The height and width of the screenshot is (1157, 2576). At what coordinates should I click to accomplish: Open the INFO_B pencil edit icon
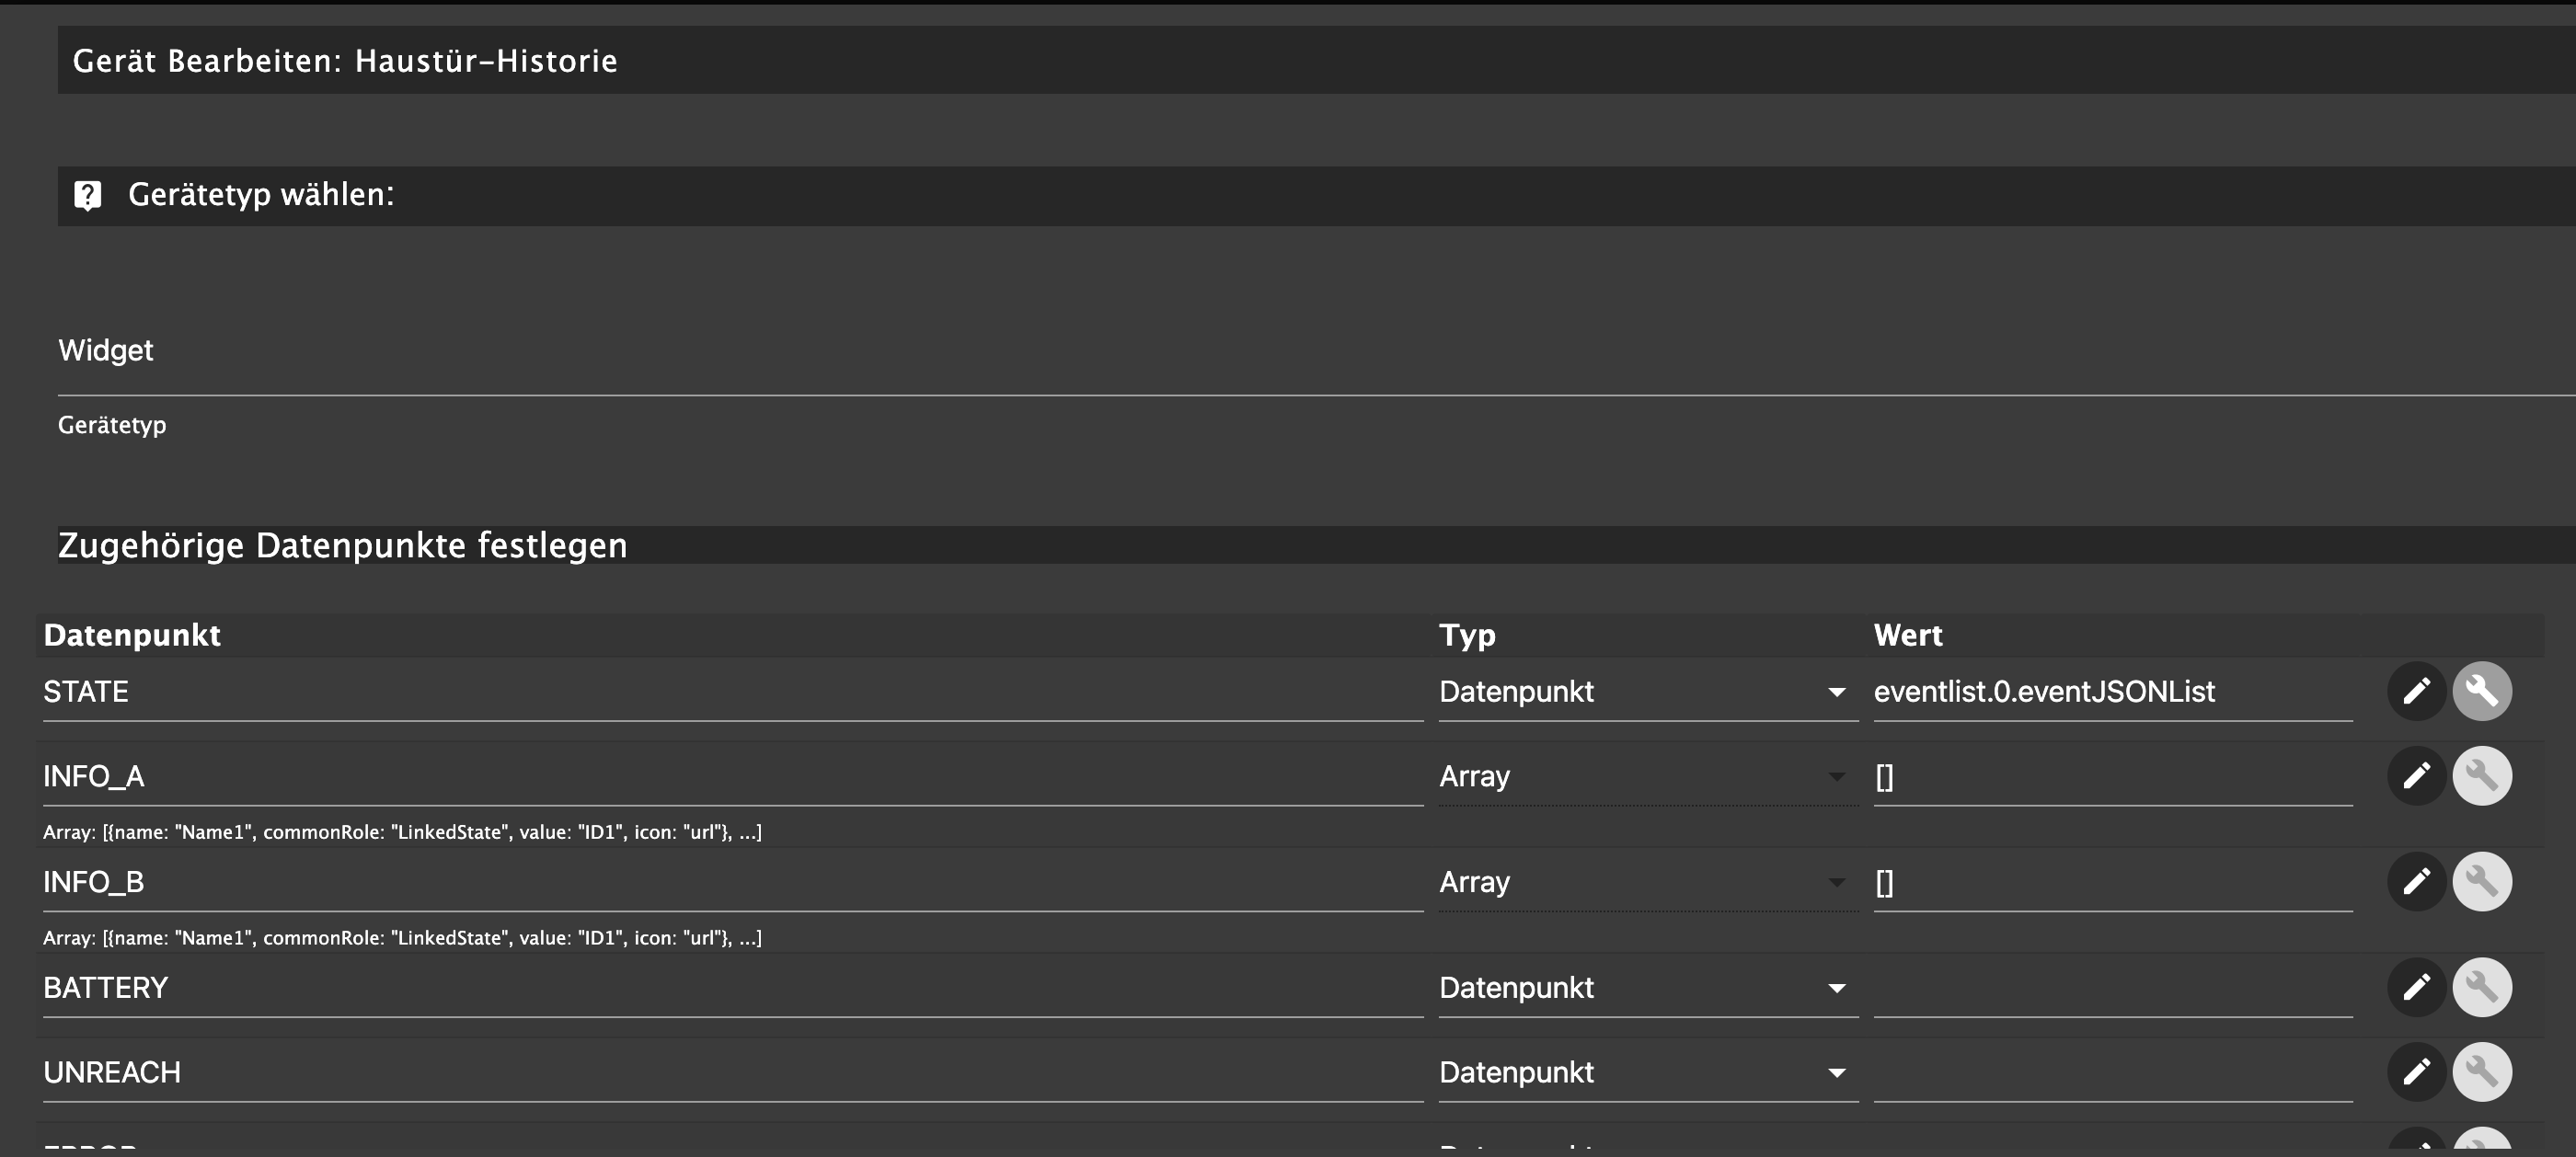click(x=2416, y=882)
